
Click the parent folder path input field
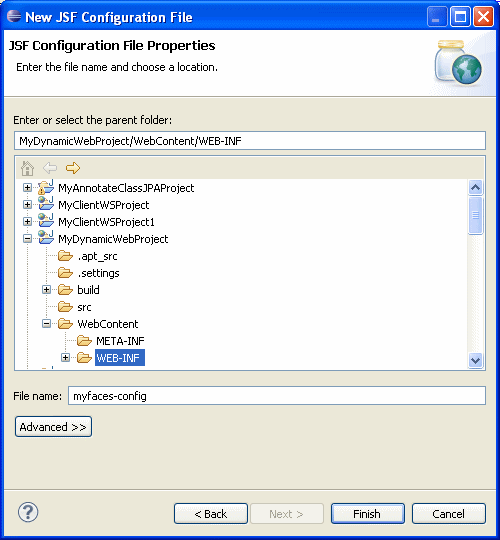tap(250, 141)
